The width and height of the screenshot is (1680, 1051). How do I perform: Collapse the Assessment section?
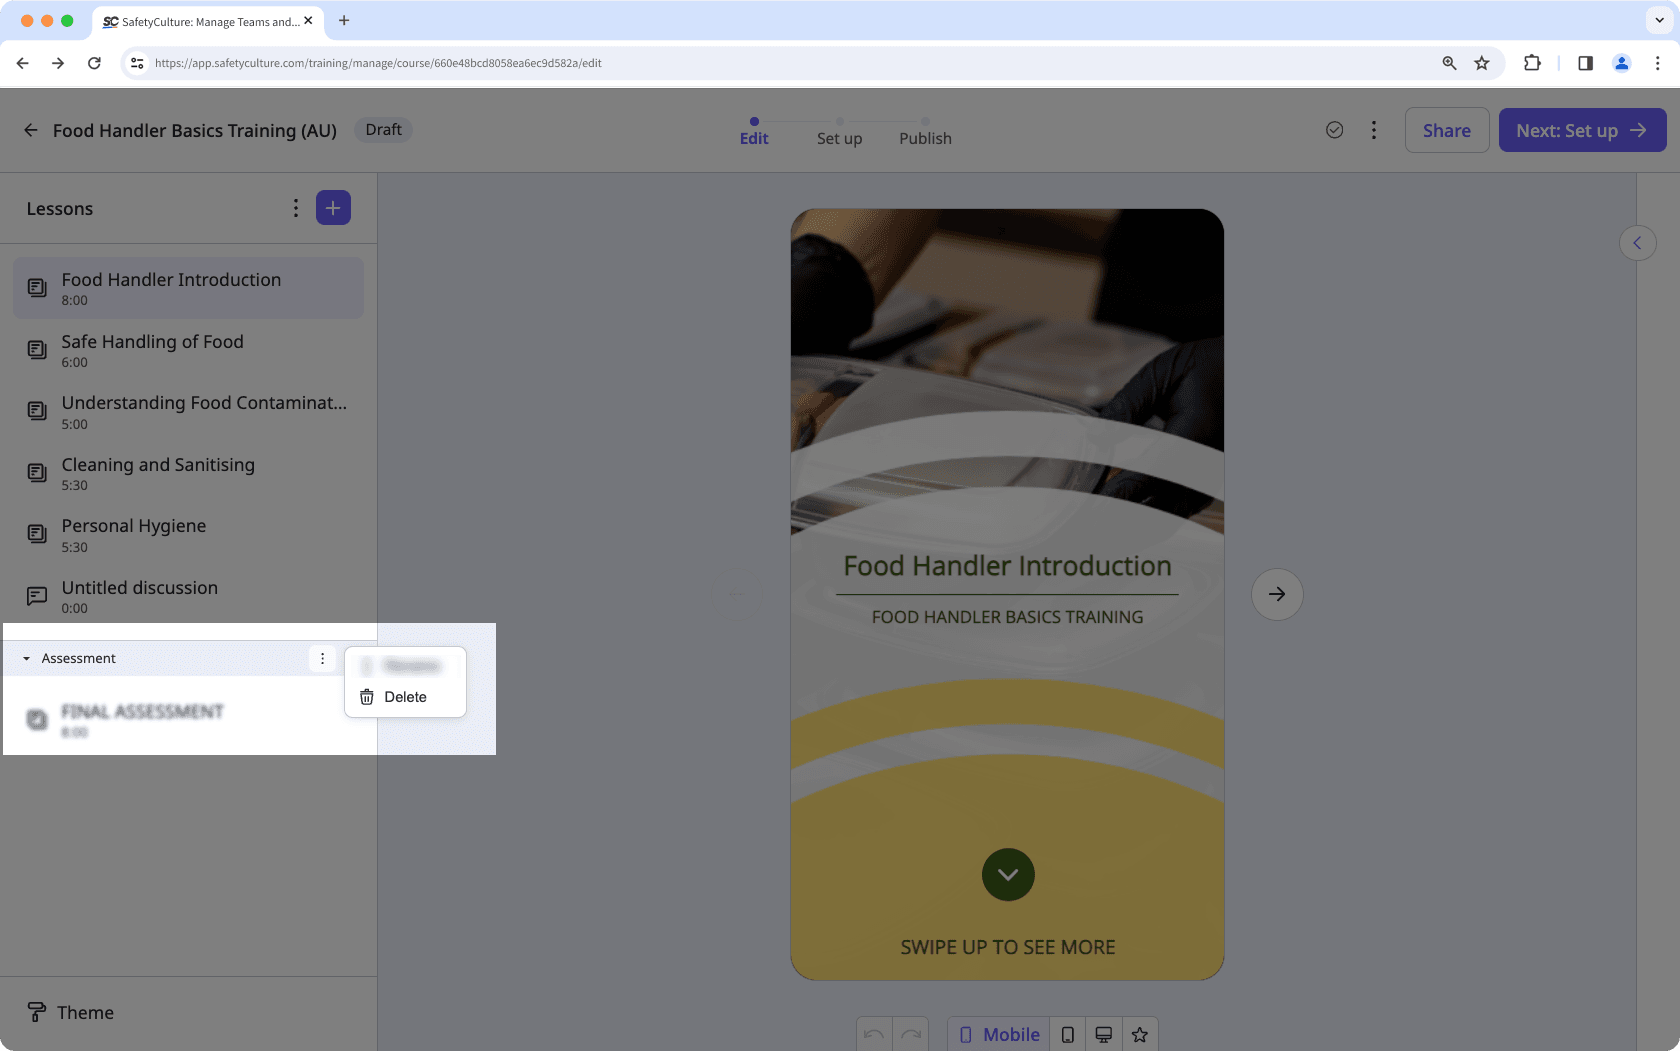point(27,658)
